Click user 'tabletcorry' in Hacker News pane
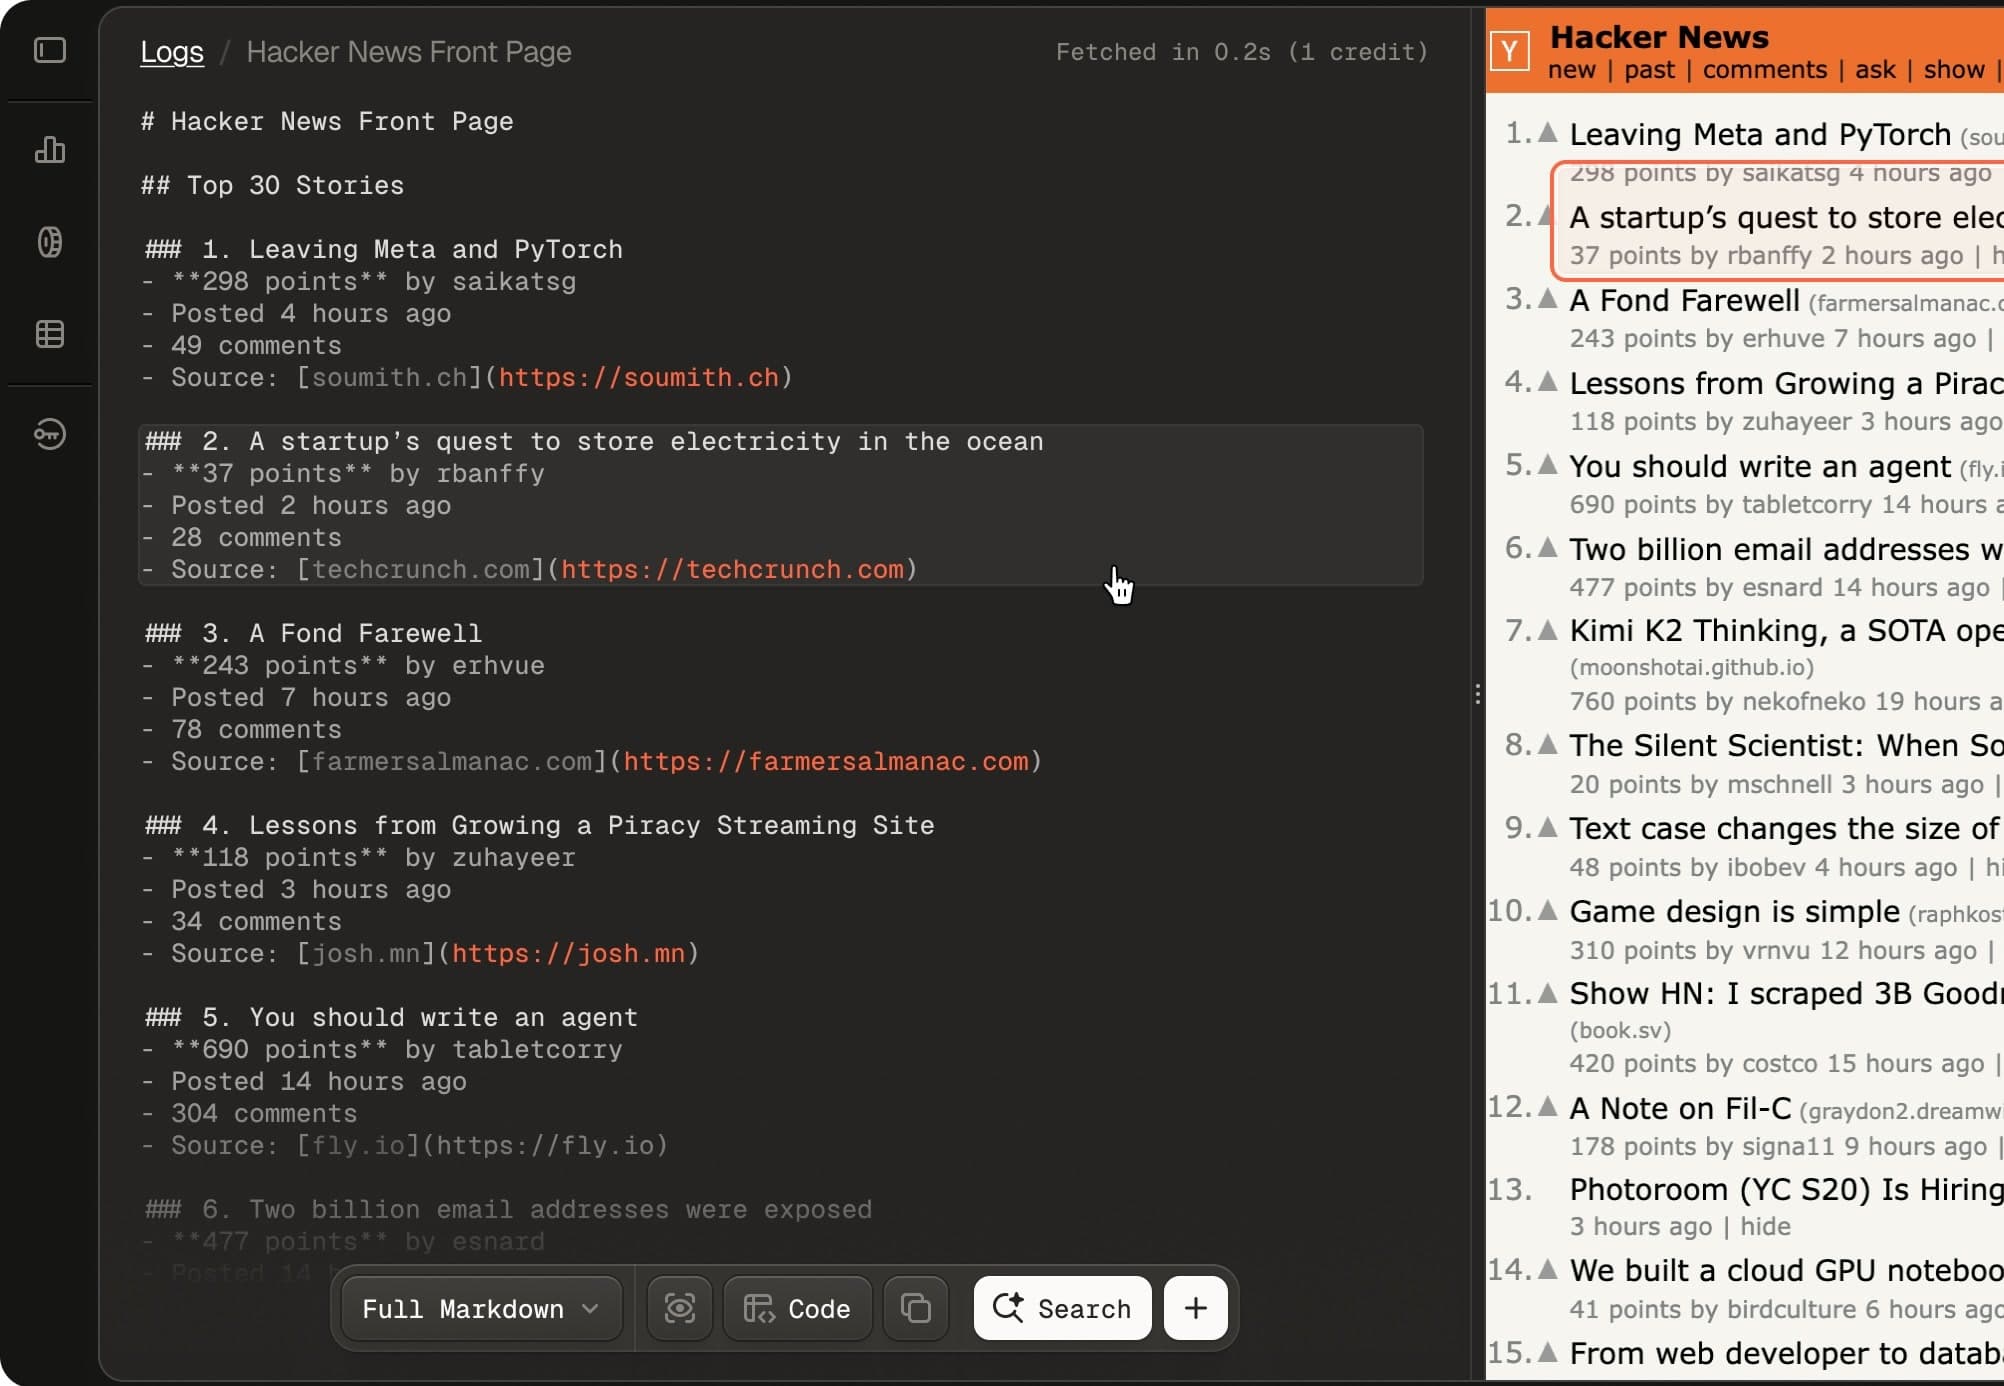The image size is (2004, 1386). (1805, 505)
